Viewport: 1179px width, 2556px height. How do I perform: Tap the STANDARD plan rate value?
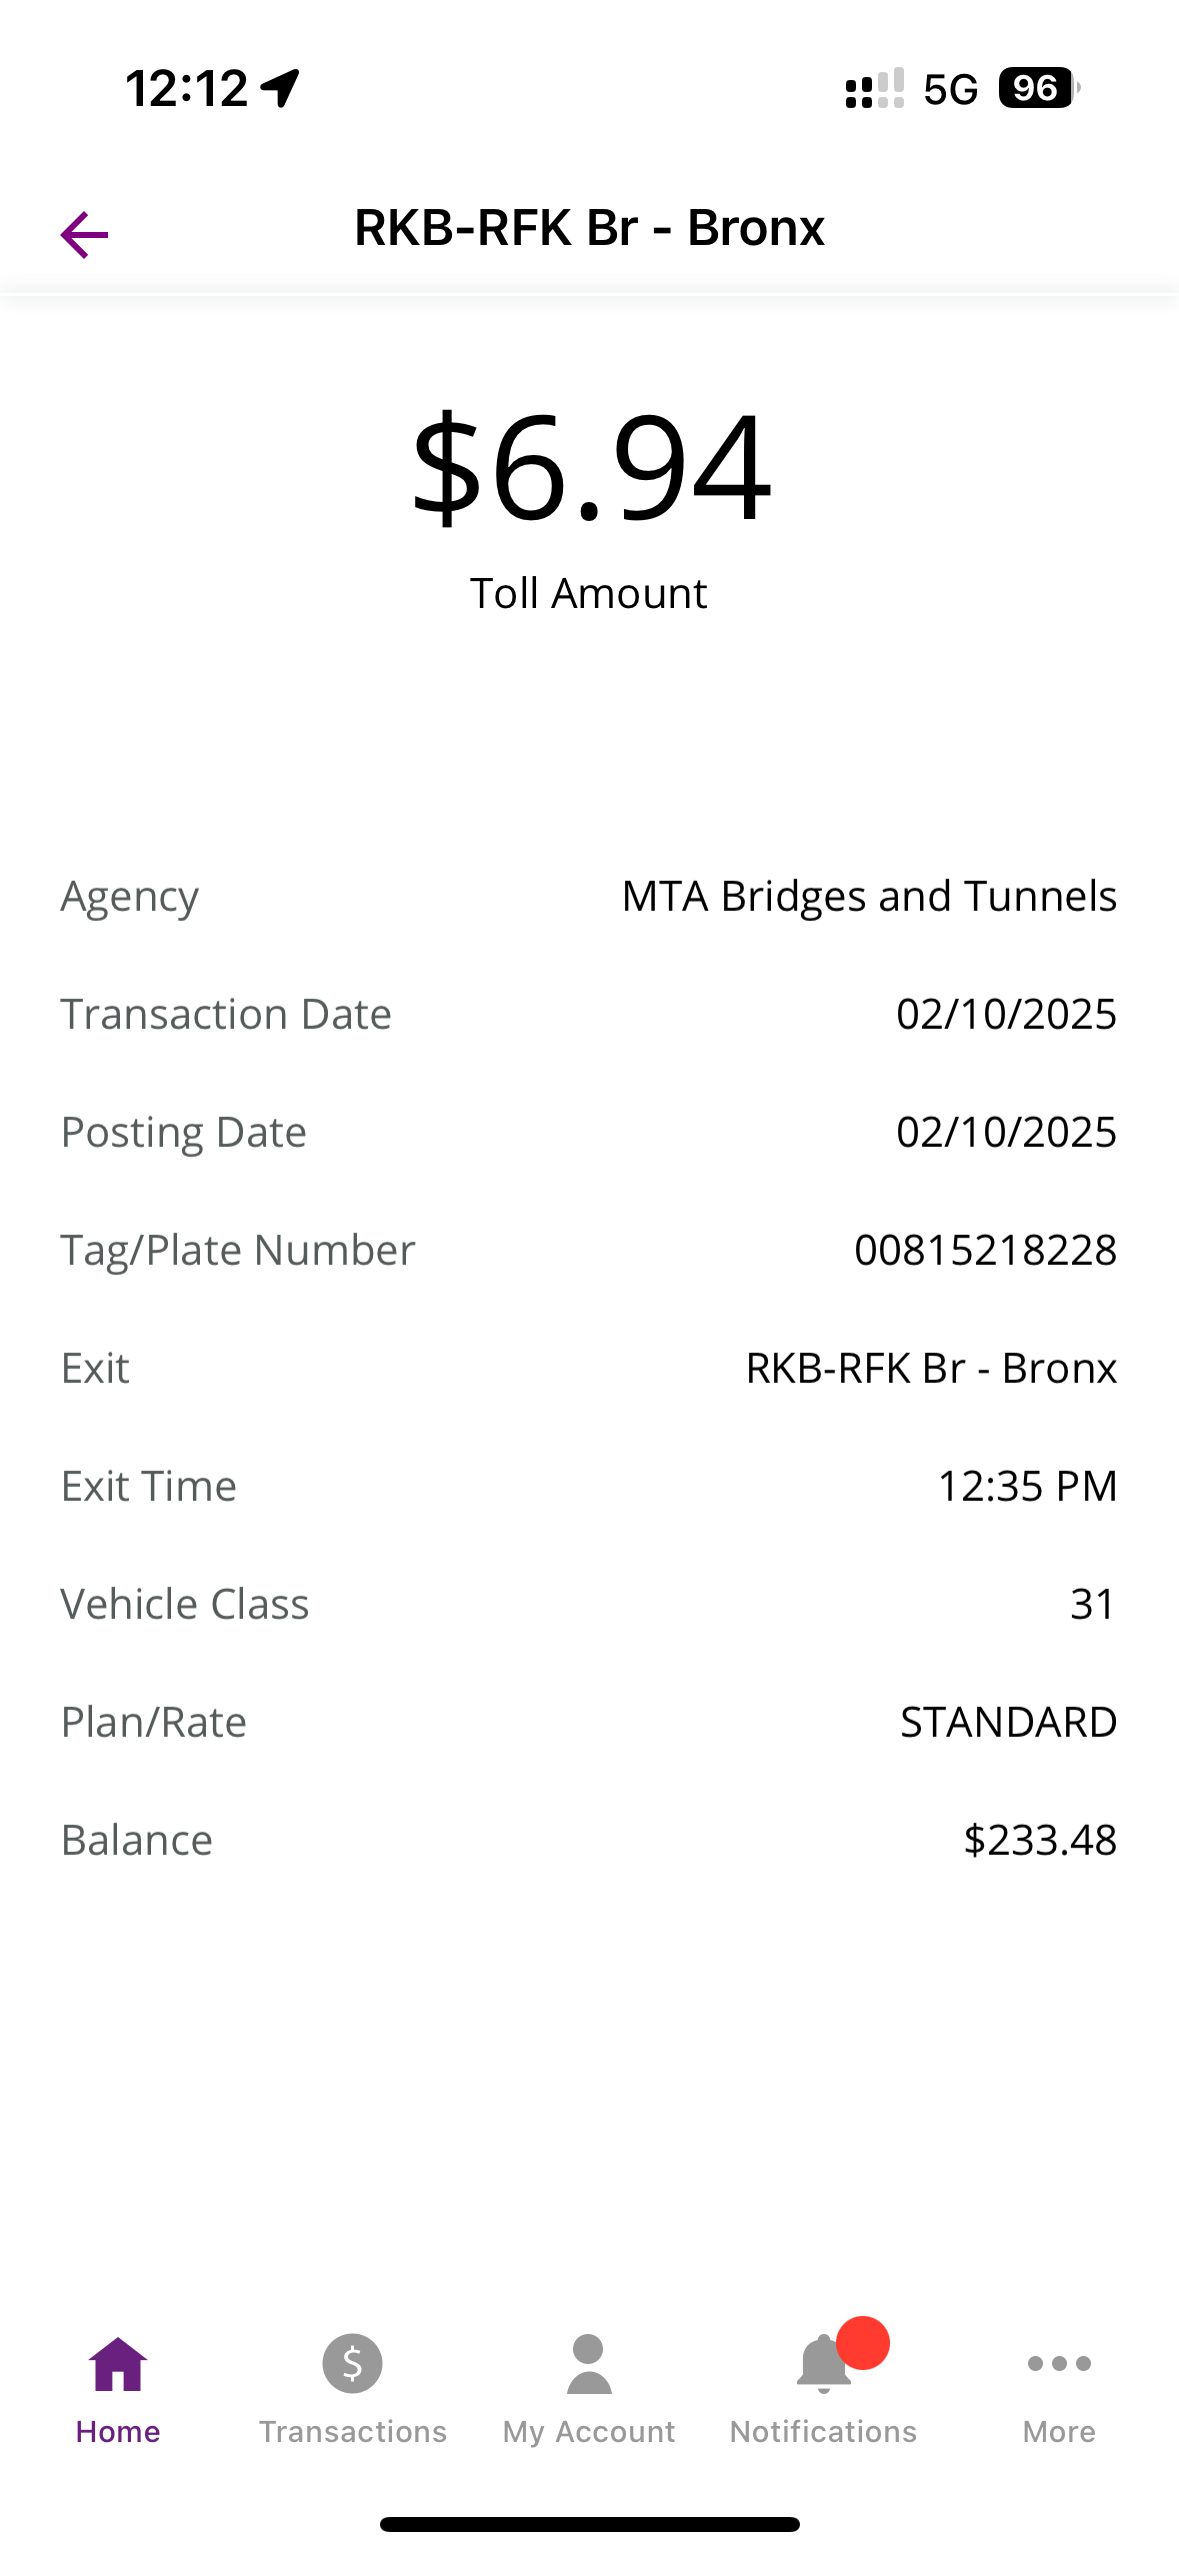[x=1008, y=1722]
